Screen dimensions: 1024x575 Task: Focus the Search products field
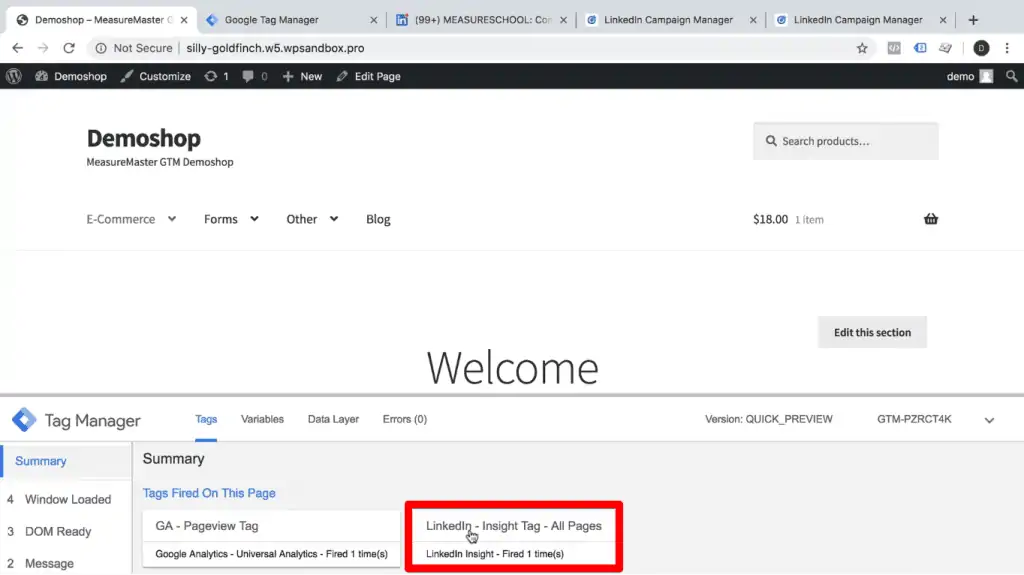click(846, 141)
